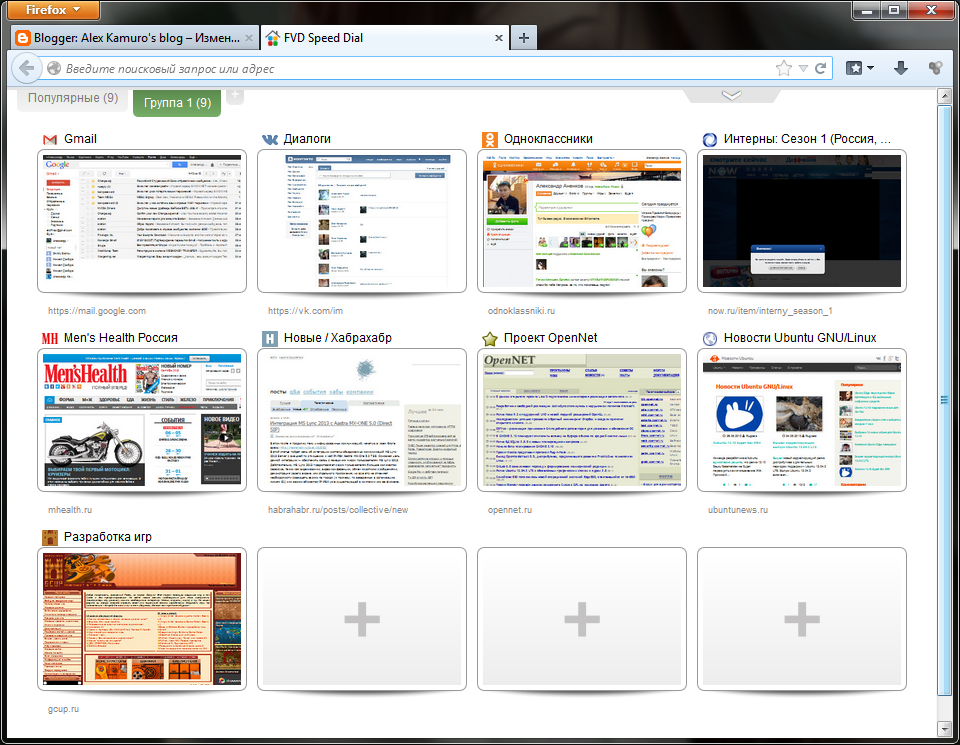The image size is (960, 745).
Task: Click the identity globe icon in address bar
Action: [x=54, y=69]
